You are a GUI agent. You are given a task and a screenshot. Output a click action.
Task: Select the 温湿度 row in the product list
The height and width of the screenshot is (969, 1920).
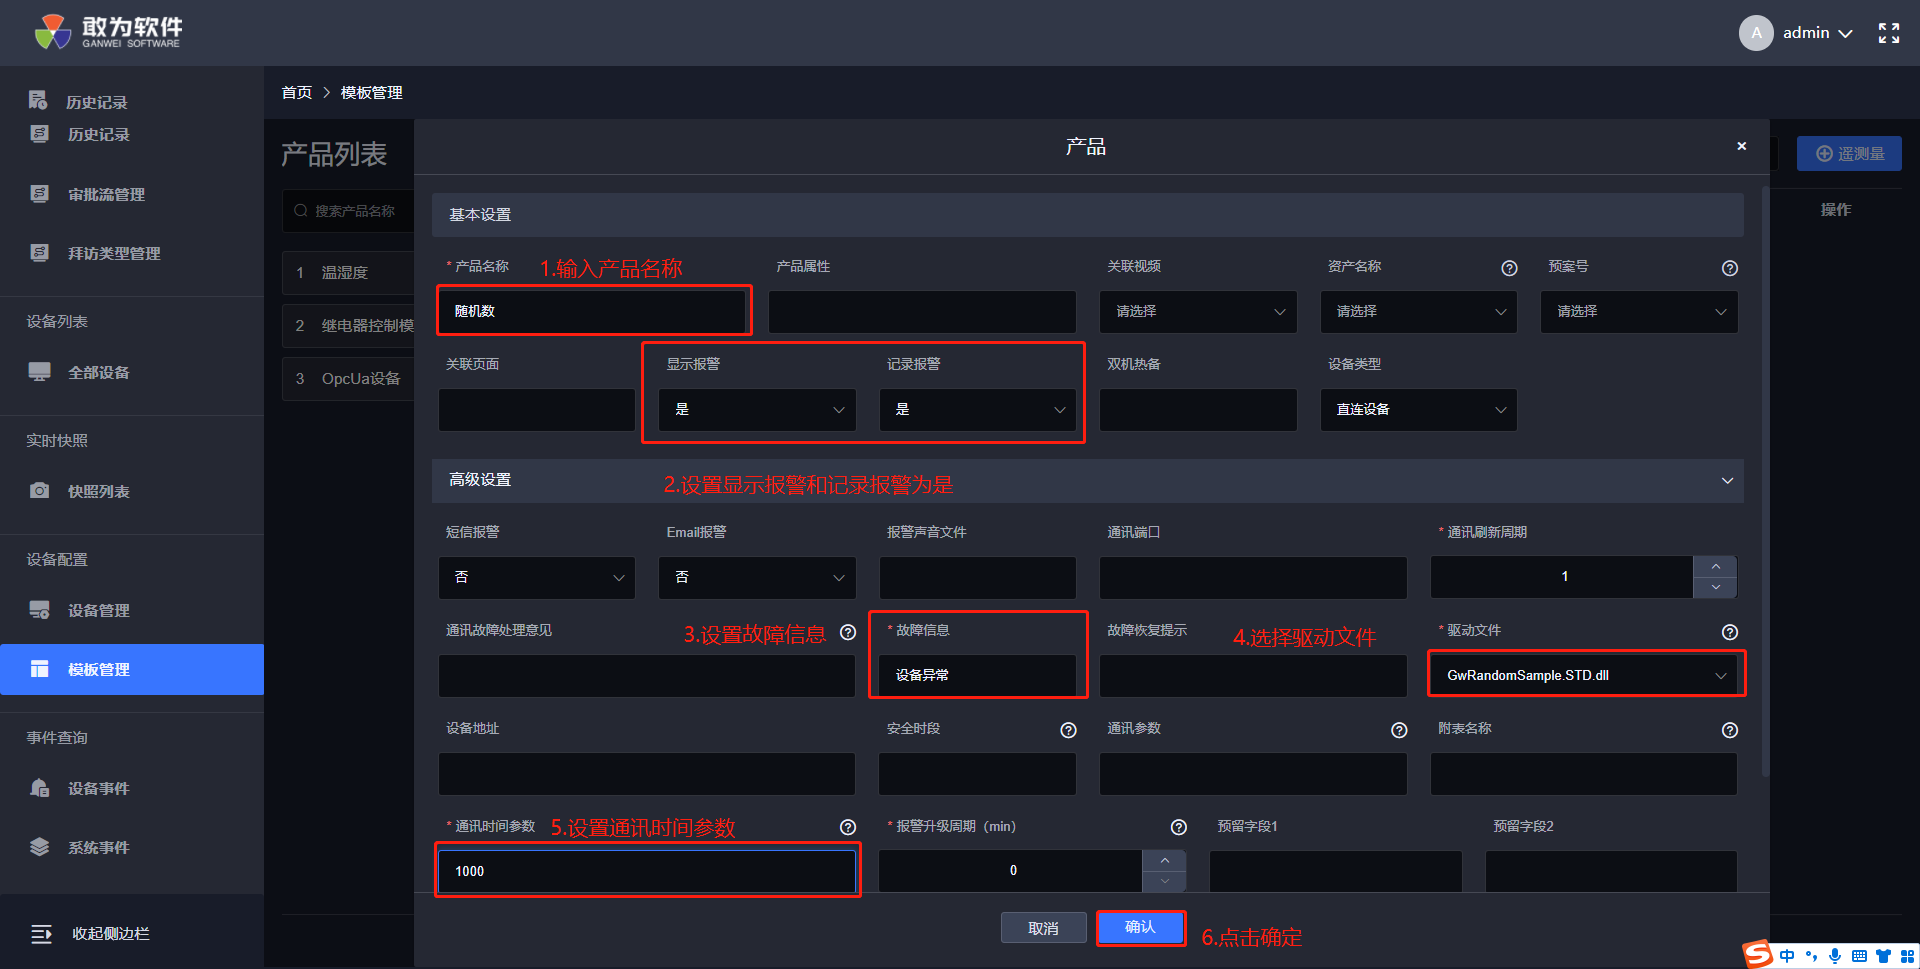(349, 272)
